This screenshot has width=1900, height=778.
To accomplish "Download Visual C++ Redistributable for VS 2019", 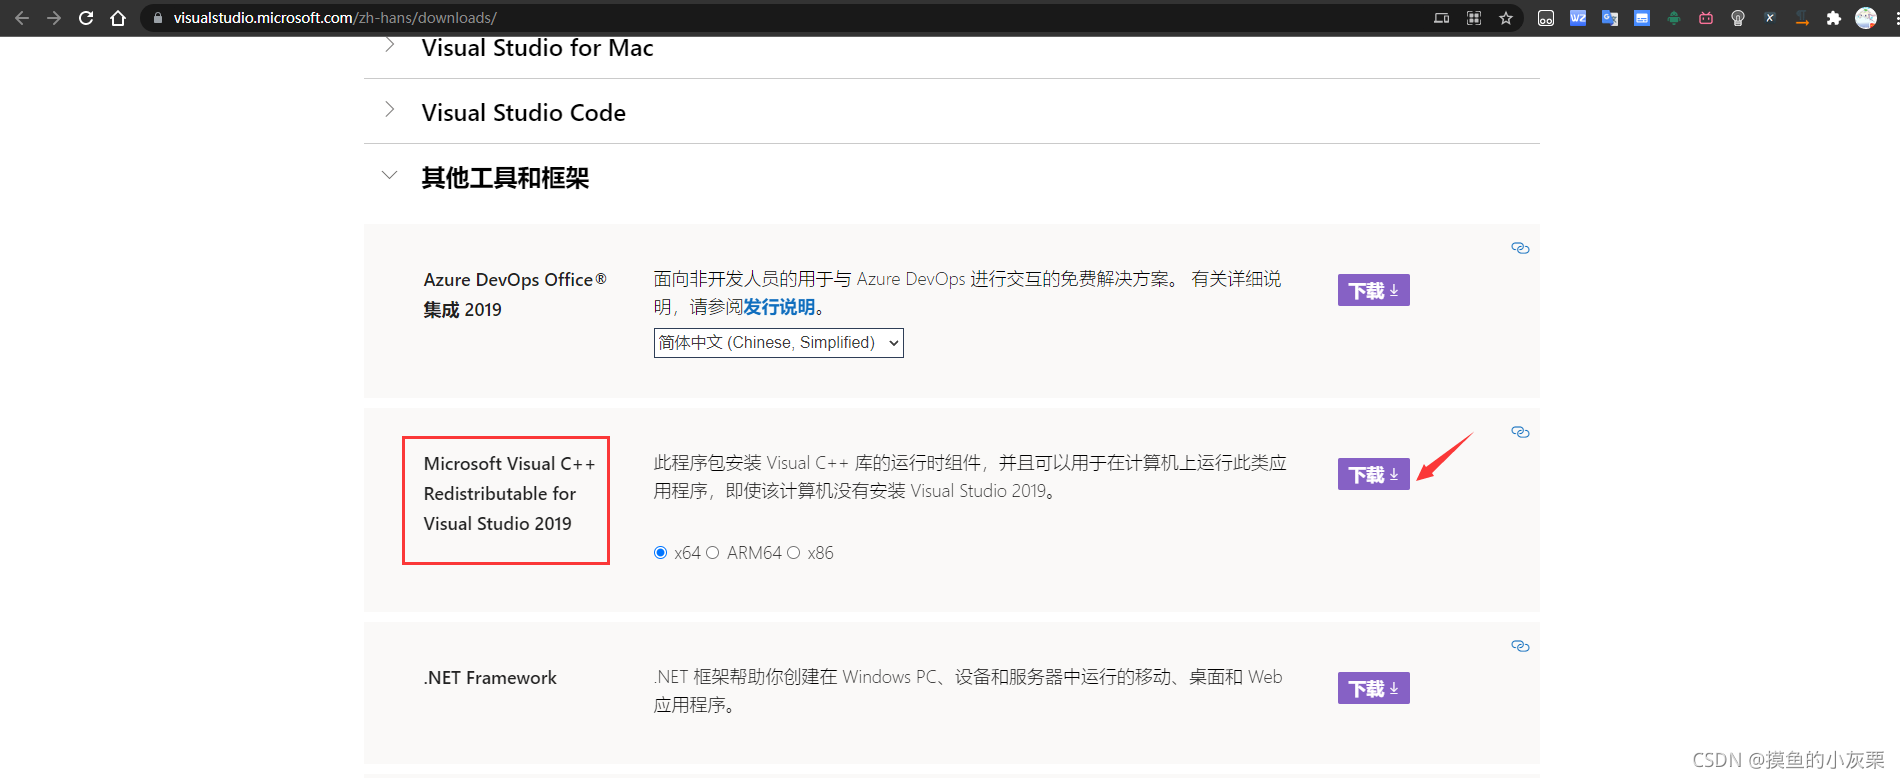I will pos(1373,474).
